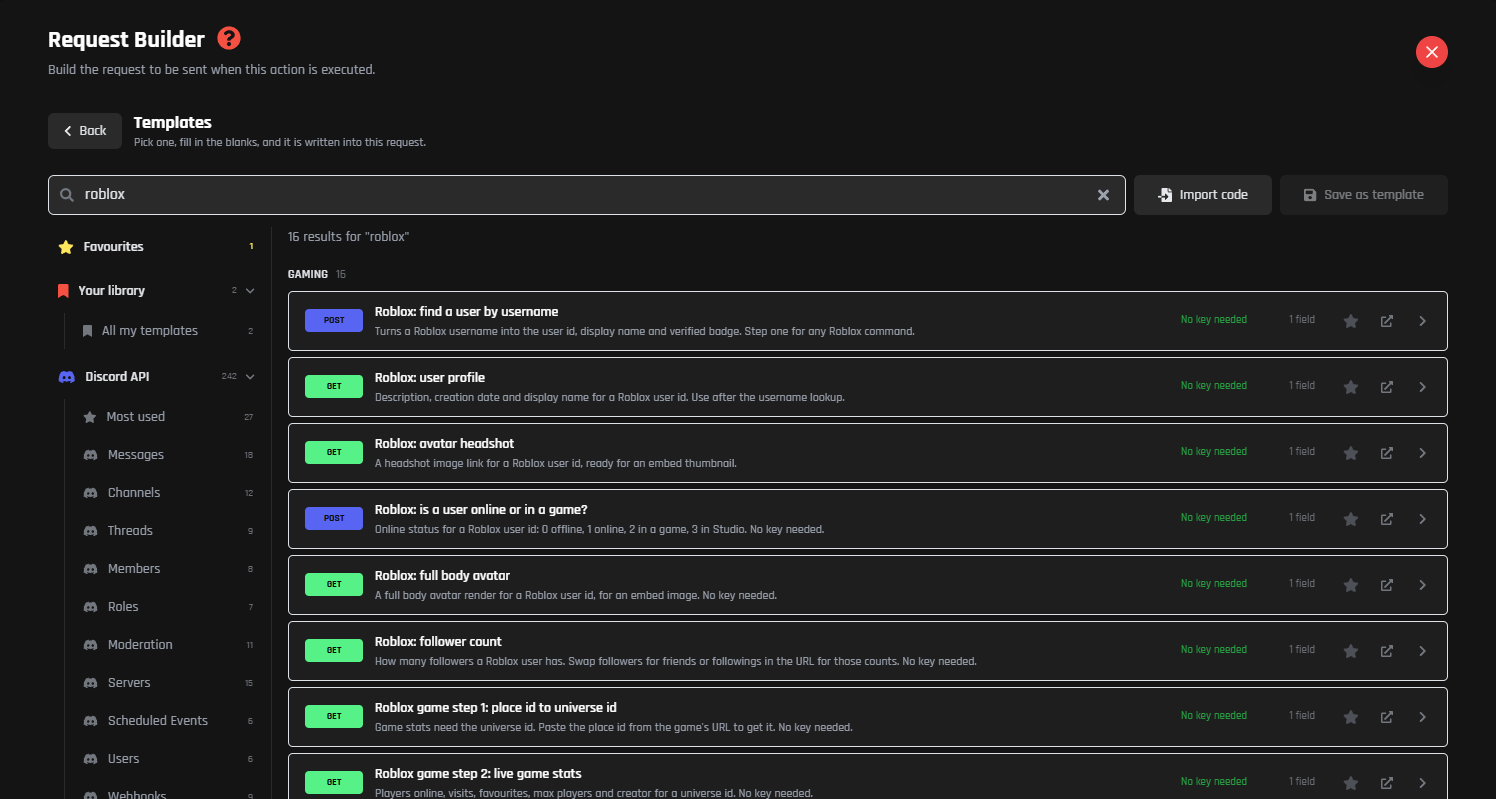The width and height of the screenshot is (1496, 799).
Task: Expand 'Roblox game step 1' chevron
Action: click(1423, 717)
